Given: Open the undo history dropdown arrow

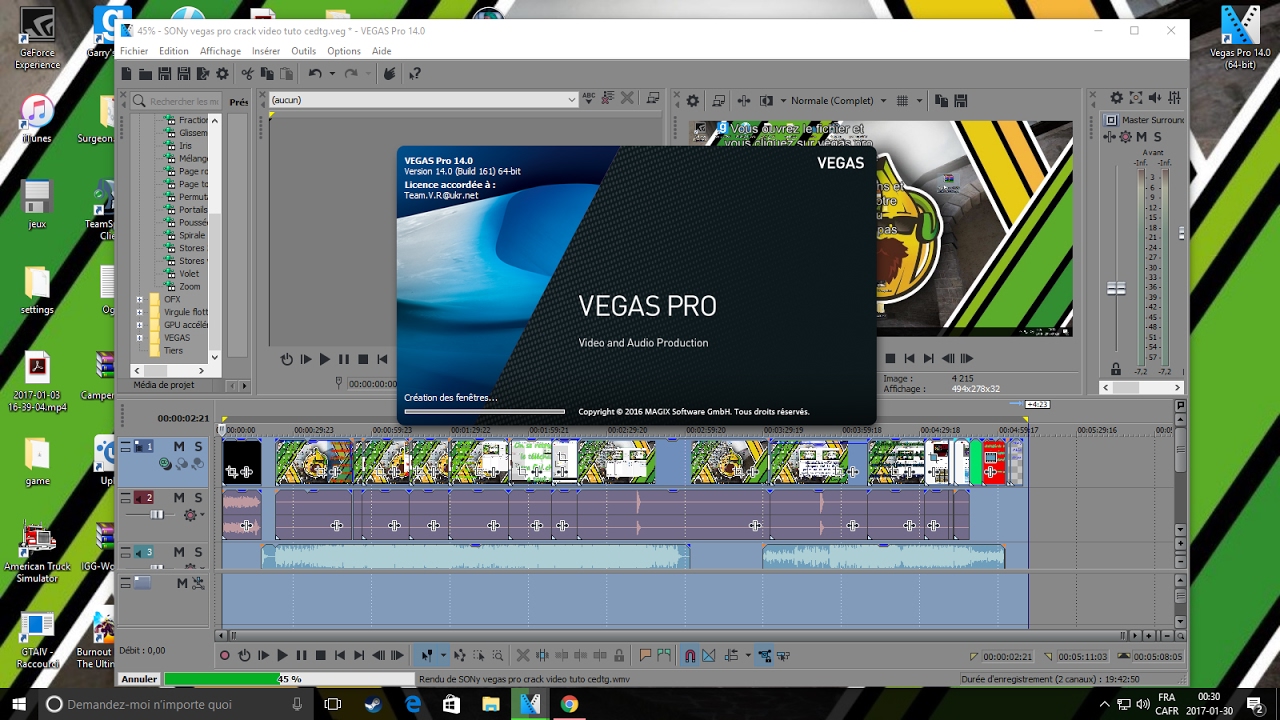Looking at the screenshot, I should click(x=332, y=74).
